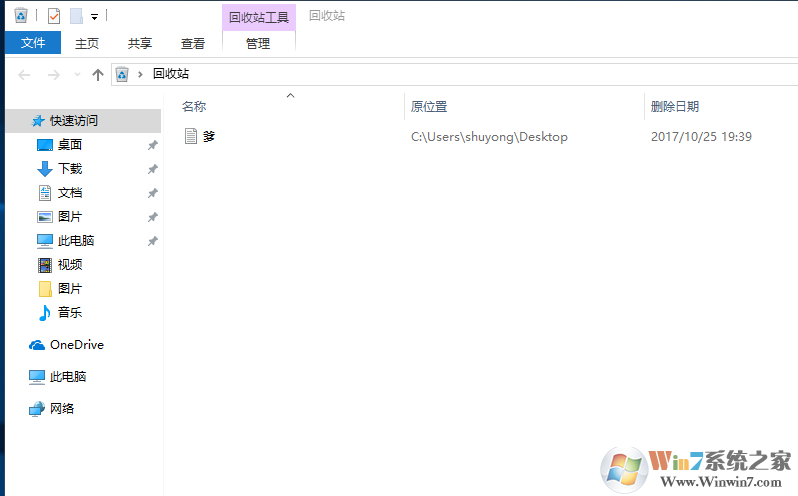
Task: Click the text file icon of 爹
Action: pos(191,136)
